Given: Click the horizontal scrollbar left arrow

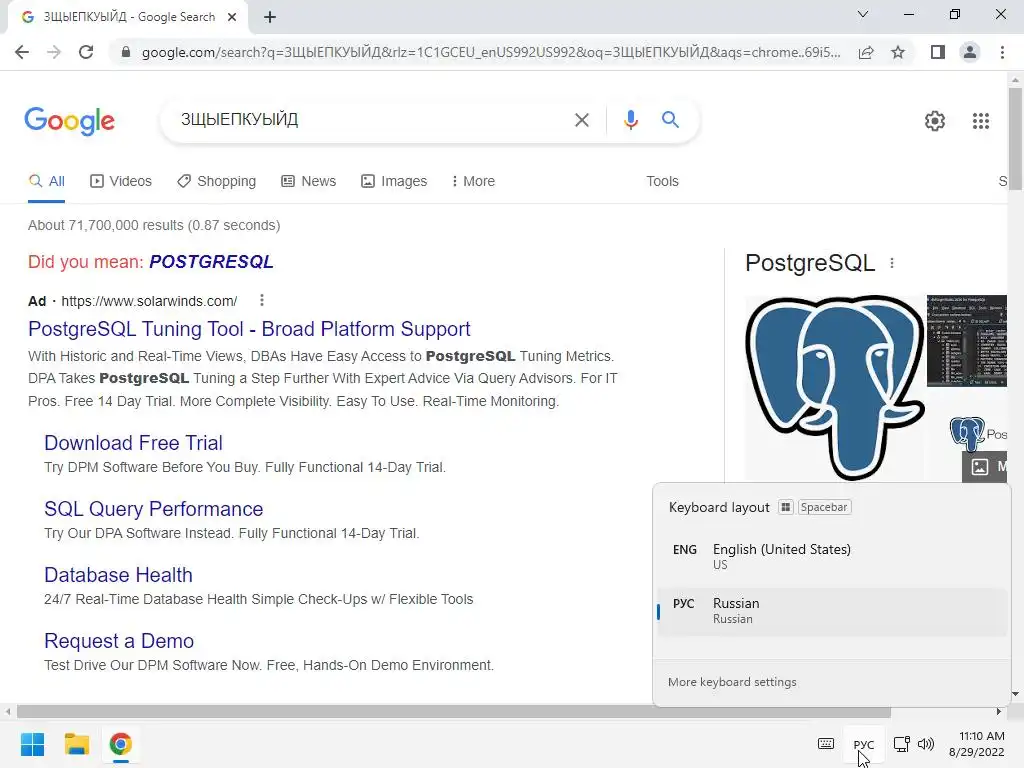Looking at the screenshot, I should point(8,711).
